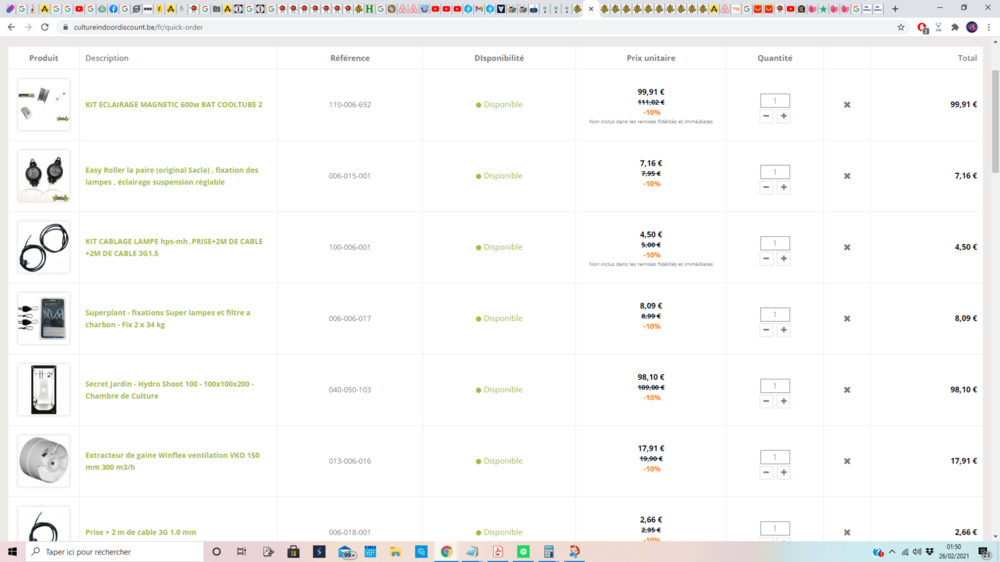
Task: Increase quantity of Secret Jardin Hydro Shoot
Action: tap(784, 401)
